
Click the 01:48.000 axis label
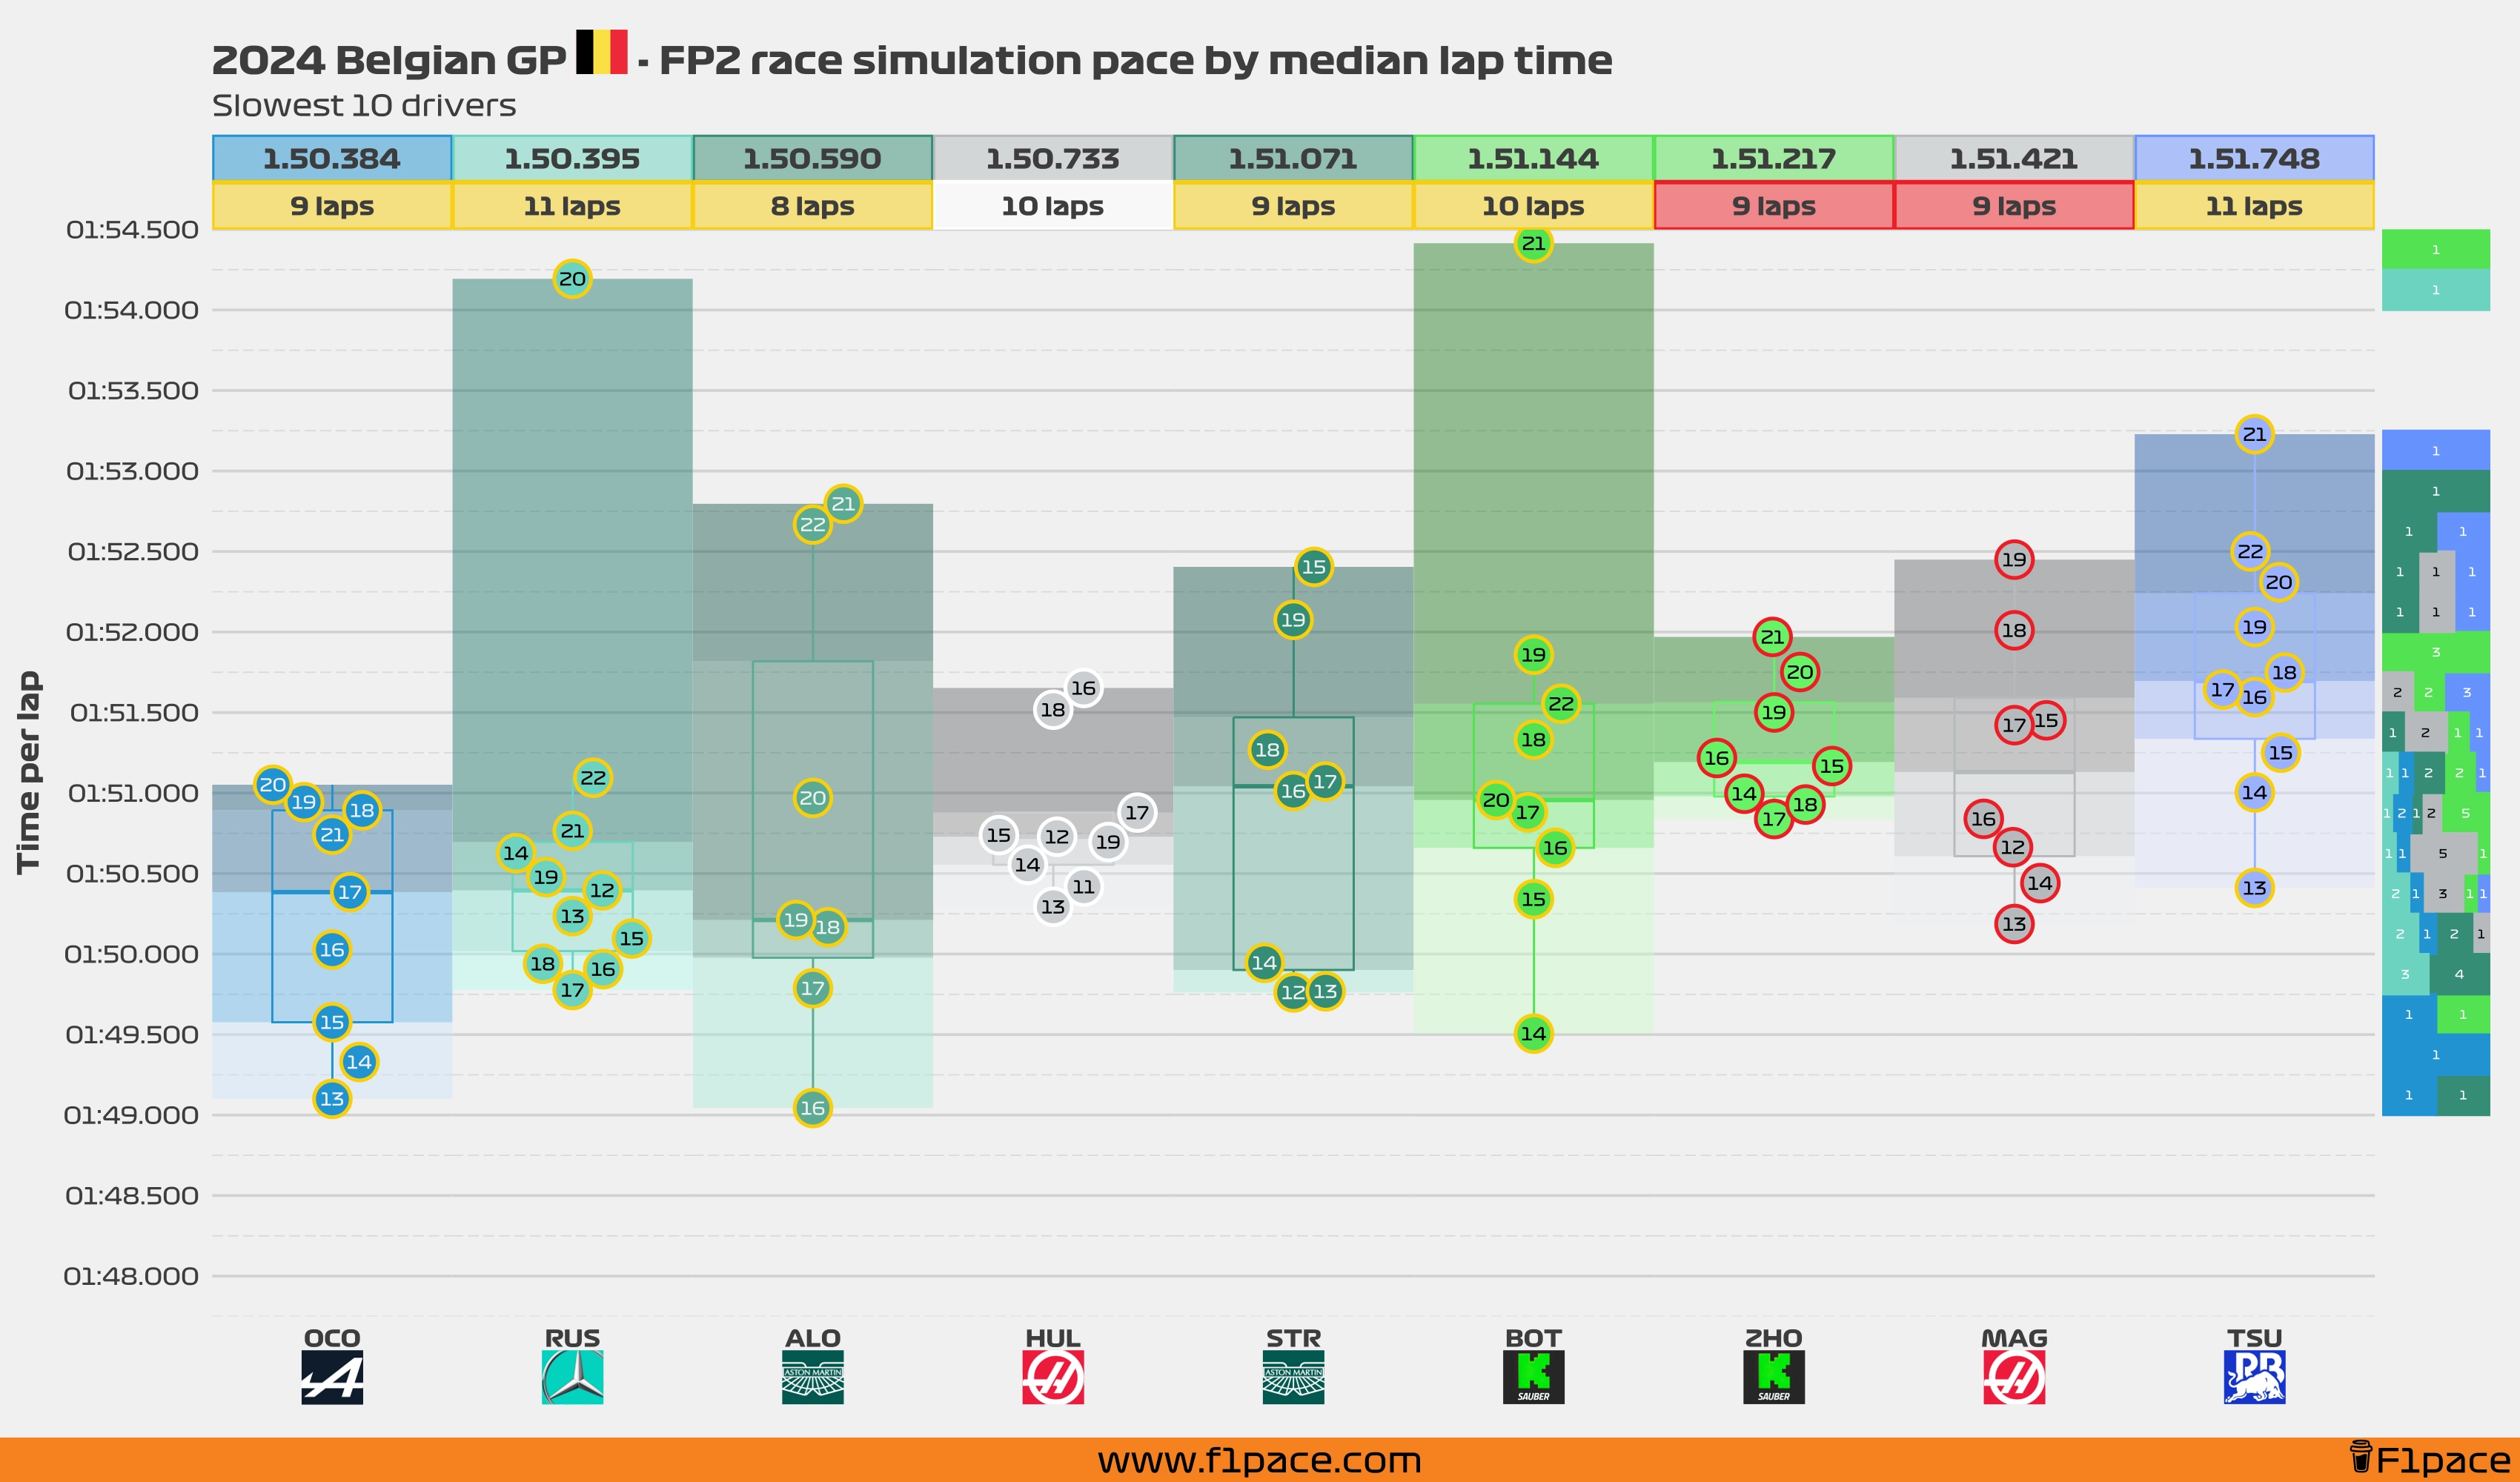click(131, 1276)
